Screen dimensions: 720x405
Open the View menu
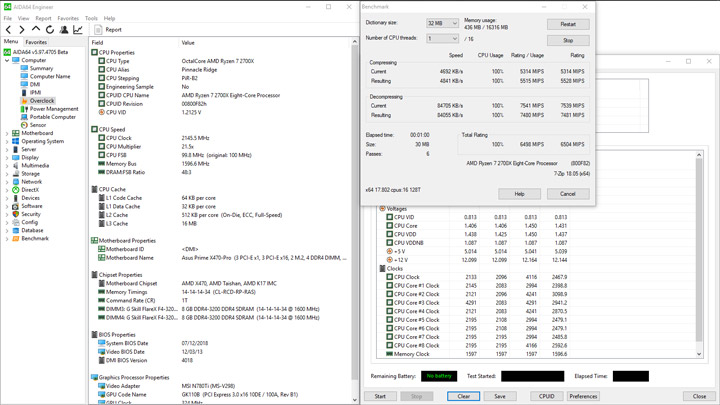coord(23,18)
